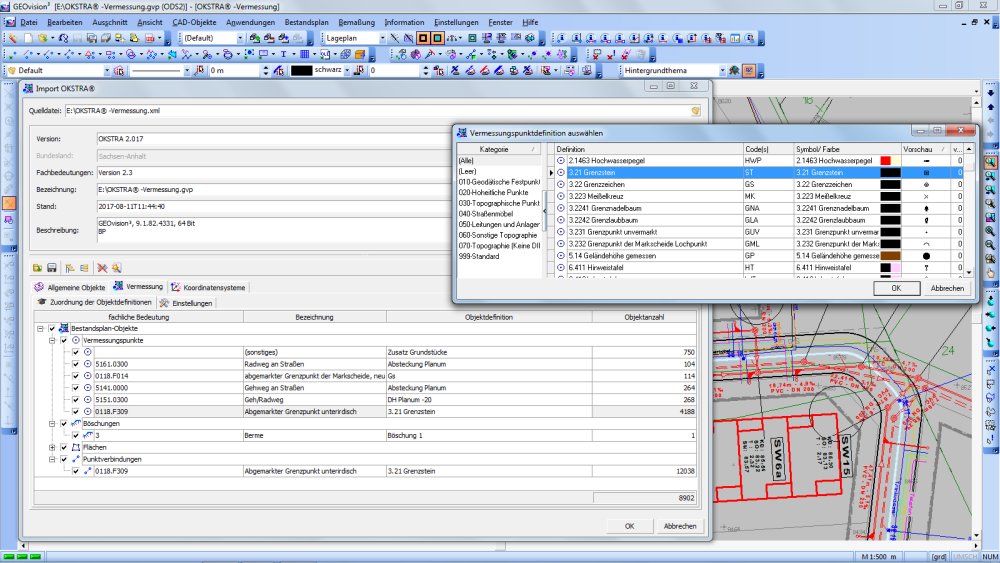Click the layer ID icon beside Default dropdown
This screenshot has width=1000, height=563.
coord(119,71)
